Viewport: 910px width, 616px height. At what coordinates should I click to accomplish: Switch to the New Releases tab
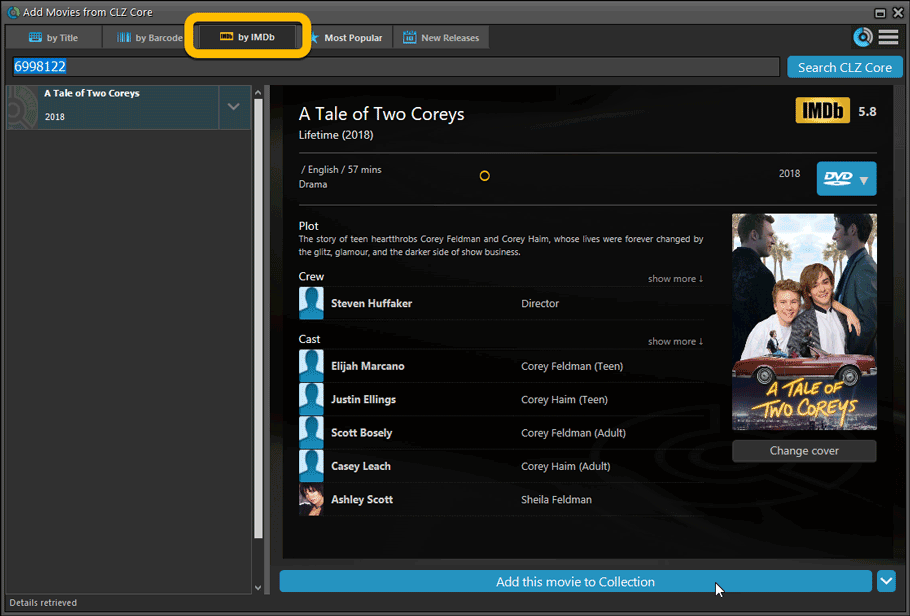(441, 38)
